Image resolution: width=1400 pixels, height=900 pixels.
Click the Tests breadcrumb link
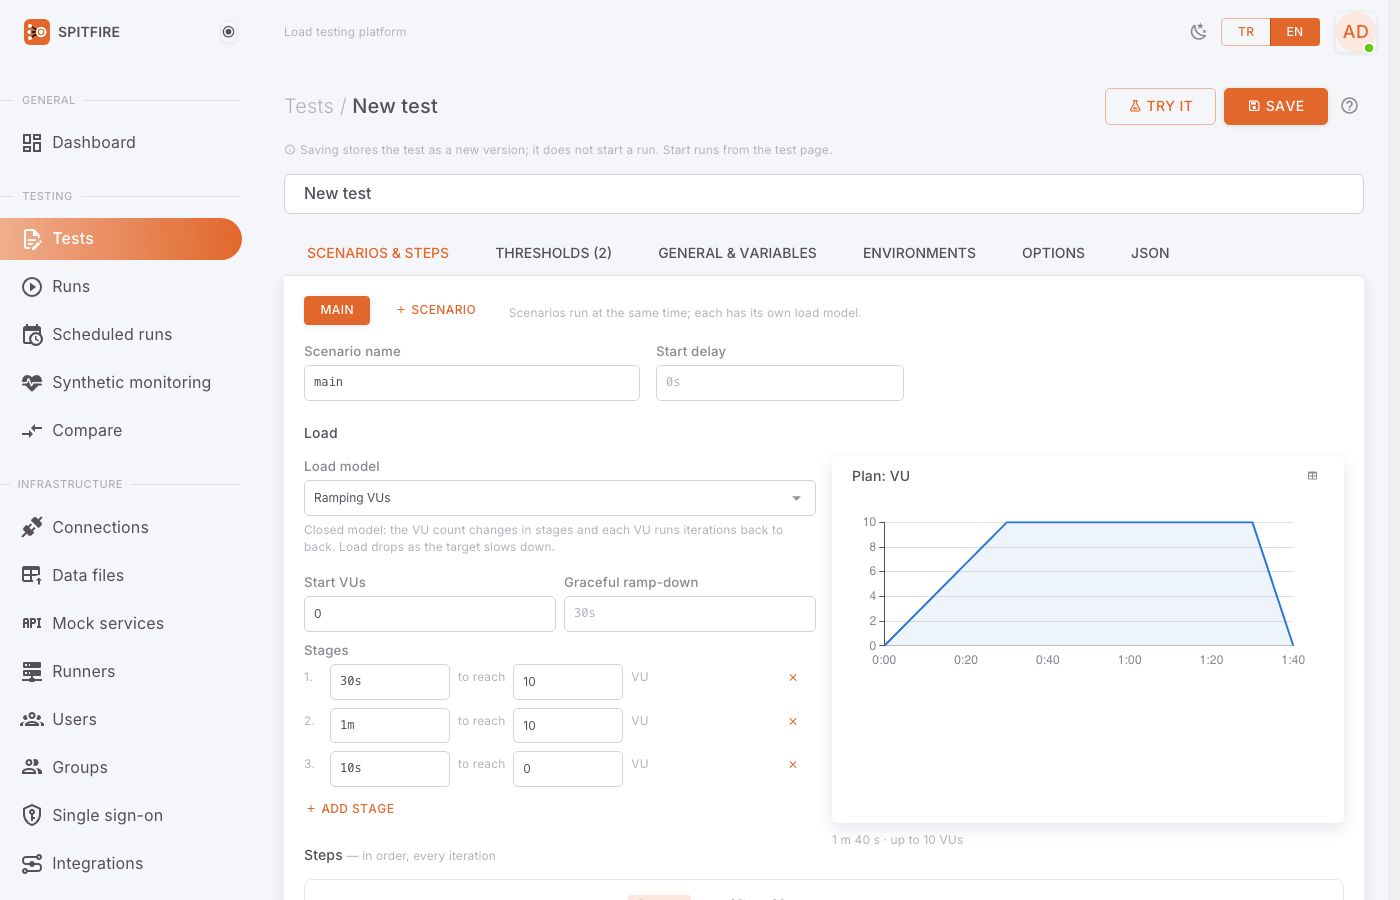click(x=309, y=107)
